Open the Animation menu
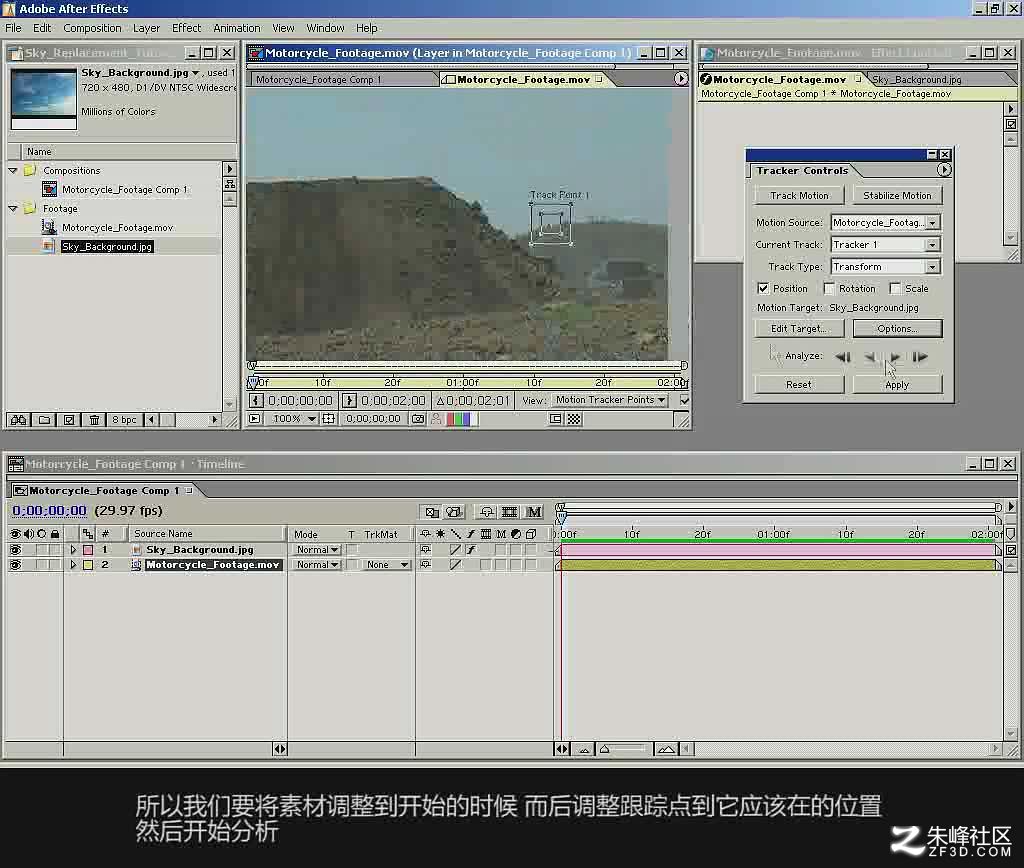Viewport: 1024px width, 868px height. (x=236, y=28)
